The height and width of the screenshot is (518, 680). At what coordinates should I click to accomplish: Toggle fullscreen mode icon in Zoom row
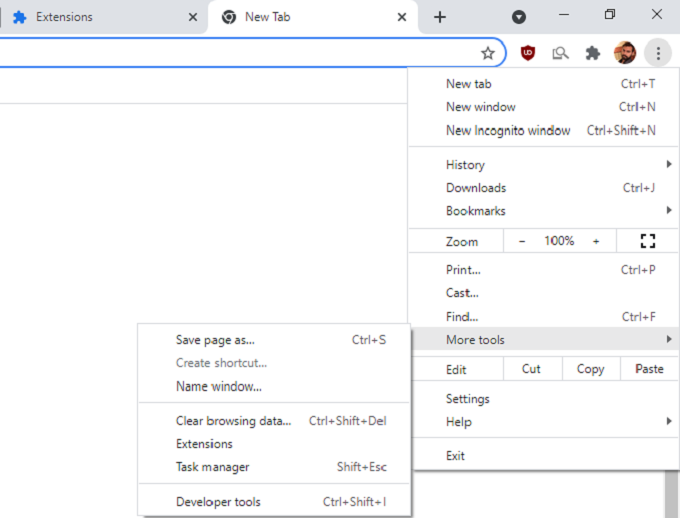tap(647, 241)
